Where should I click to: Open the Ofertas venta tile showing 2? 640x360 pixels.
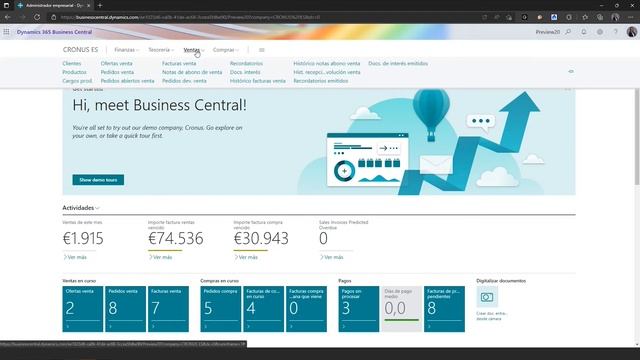tap(83, 309)
